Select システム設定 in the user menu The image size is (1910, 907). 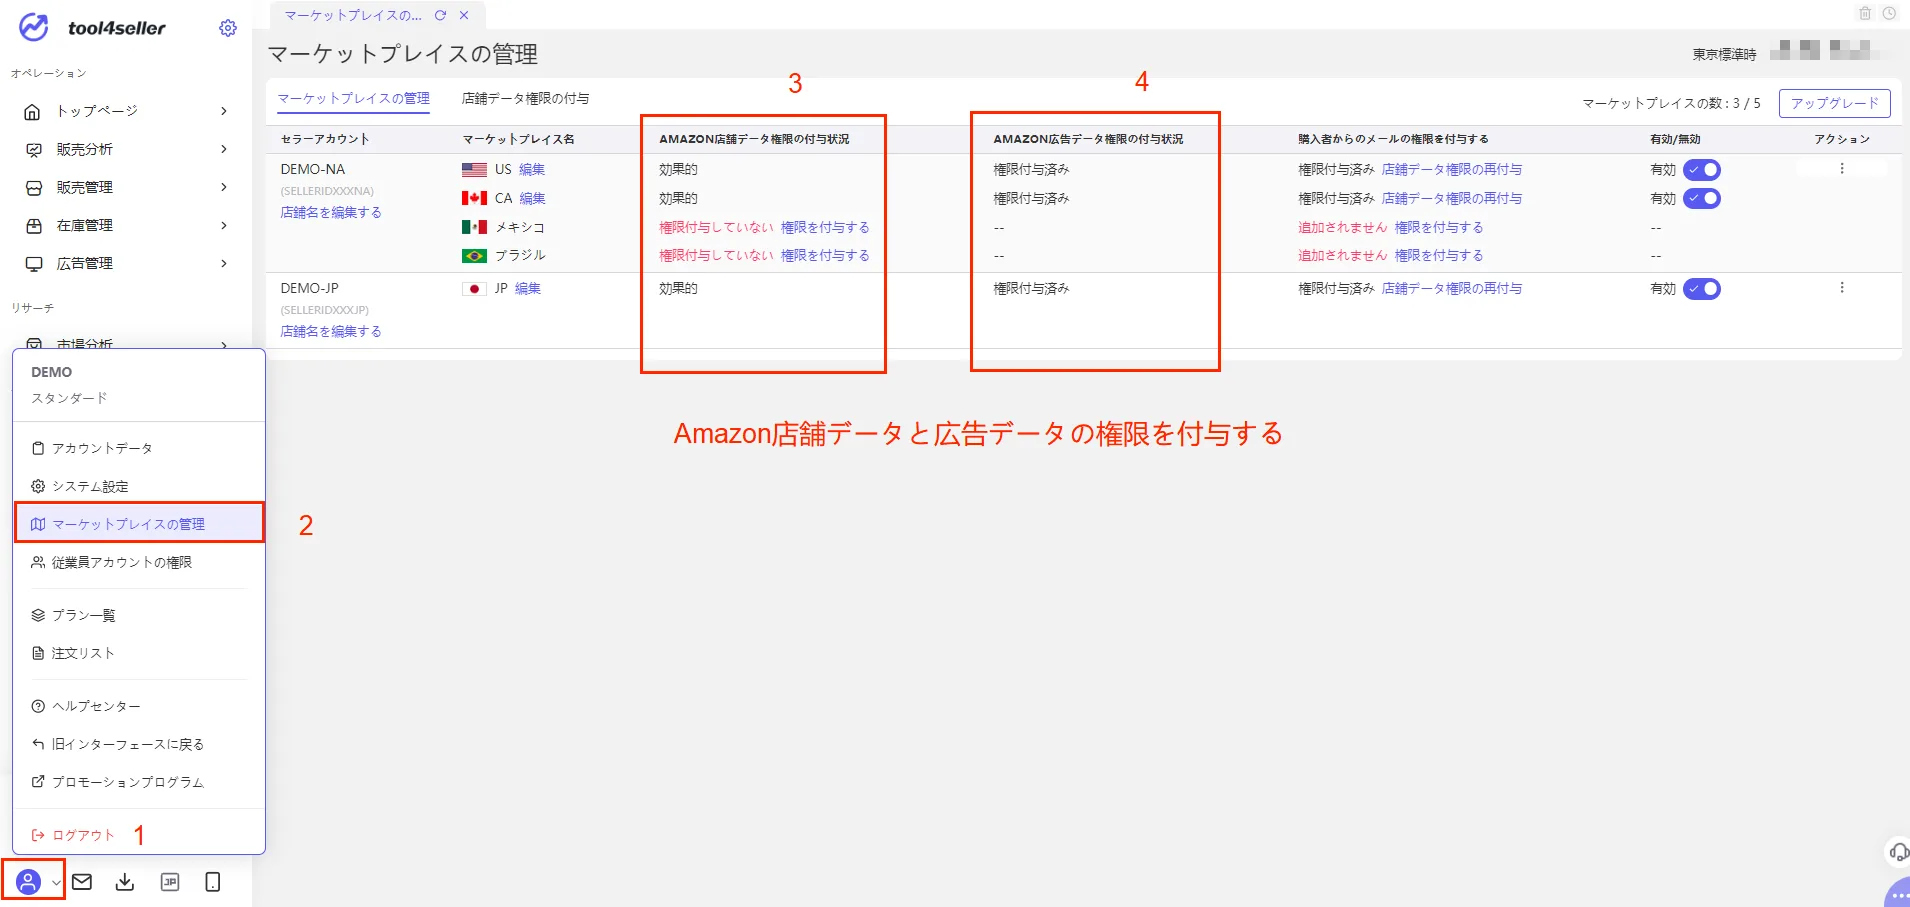coord(139,486)
